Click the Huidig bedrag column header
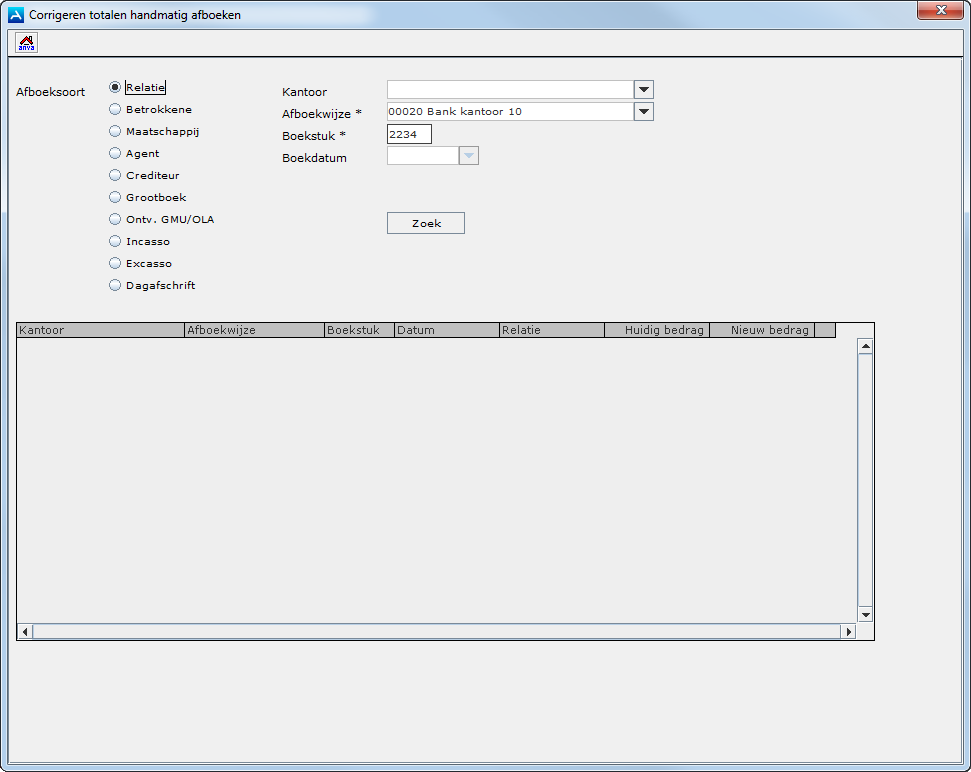Viewport: 971px width, 772px height. 656,330
